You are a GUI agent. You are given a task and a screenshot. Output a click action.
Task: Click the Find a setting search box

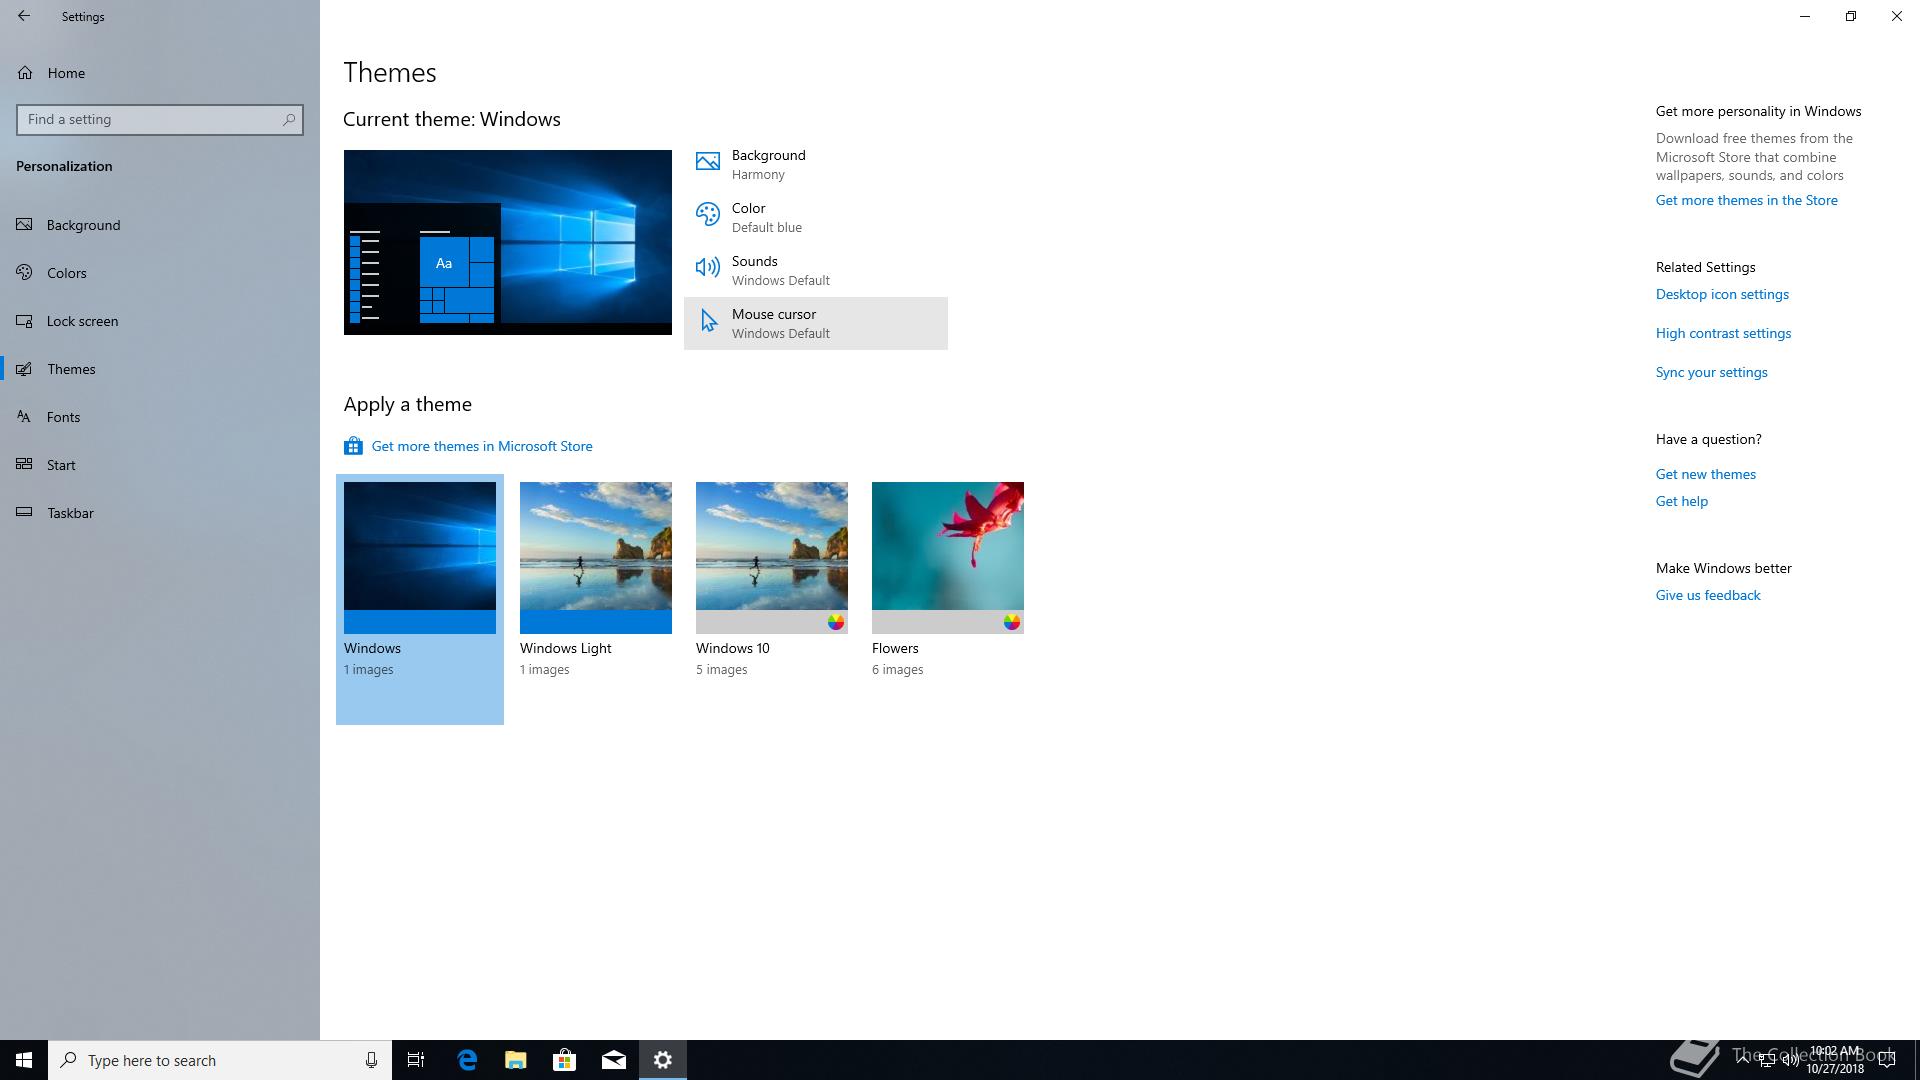point(160,119)
